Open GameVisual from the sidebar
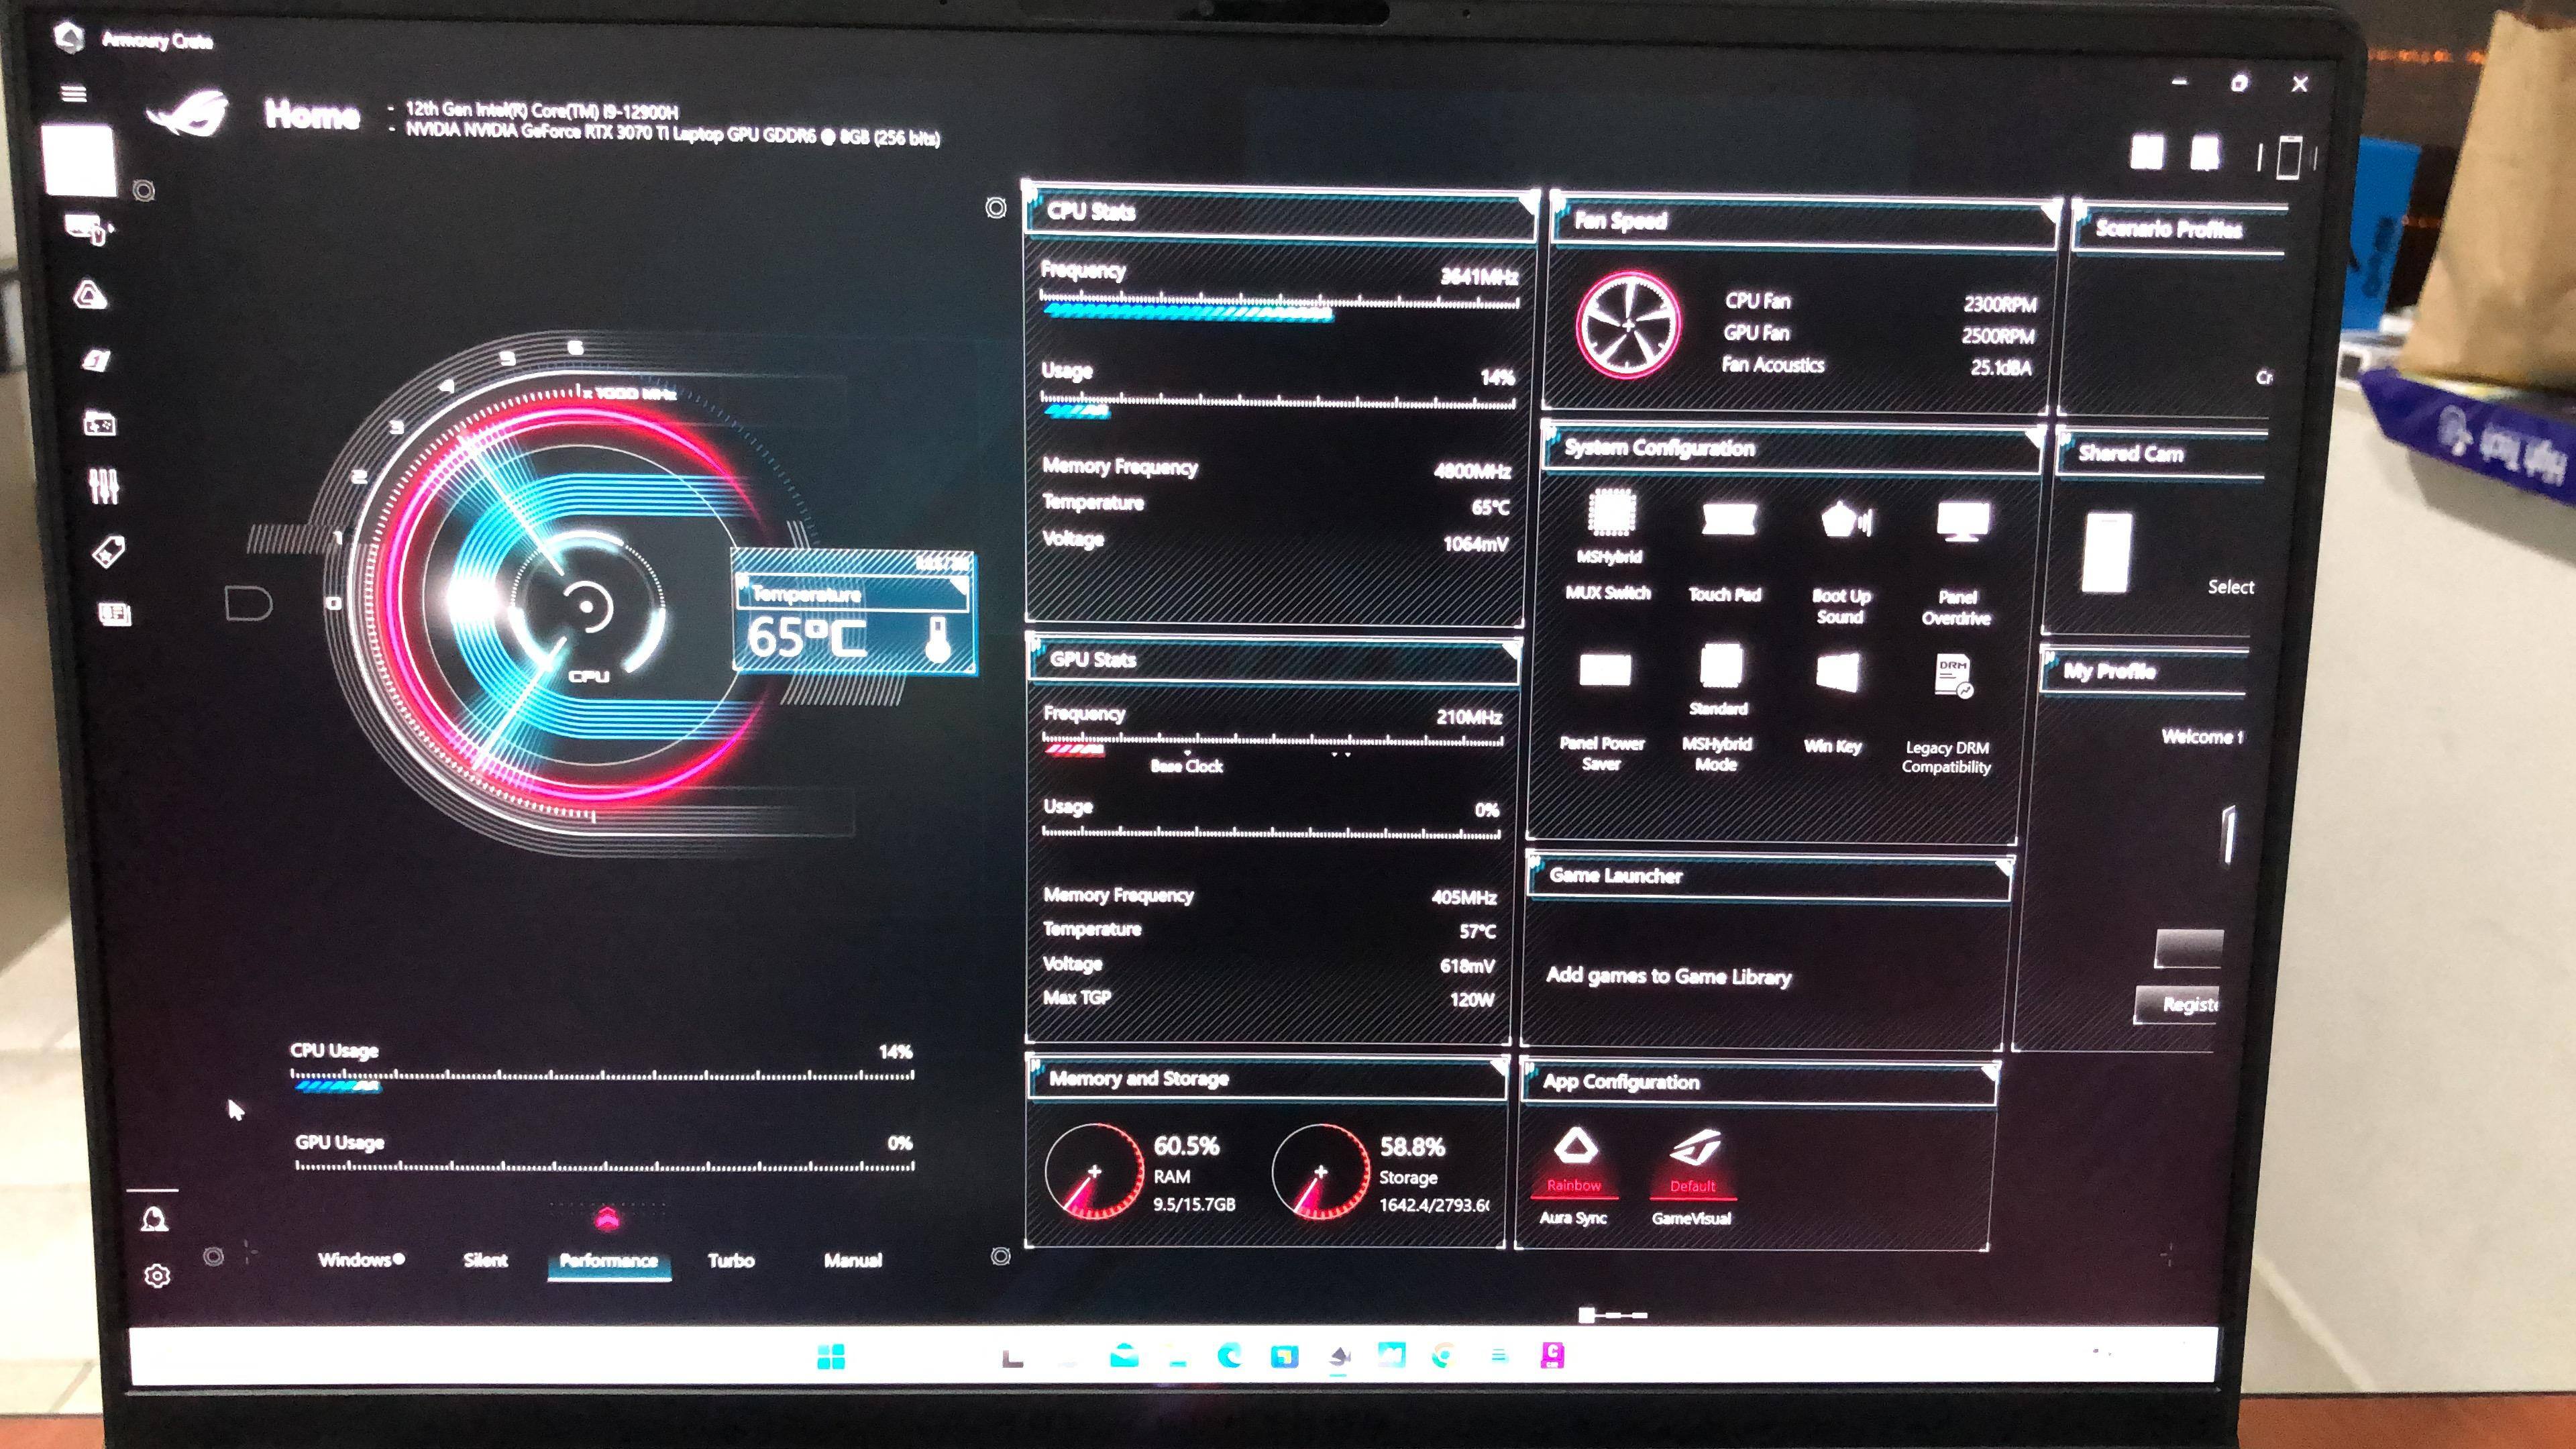 click(97, 360)
